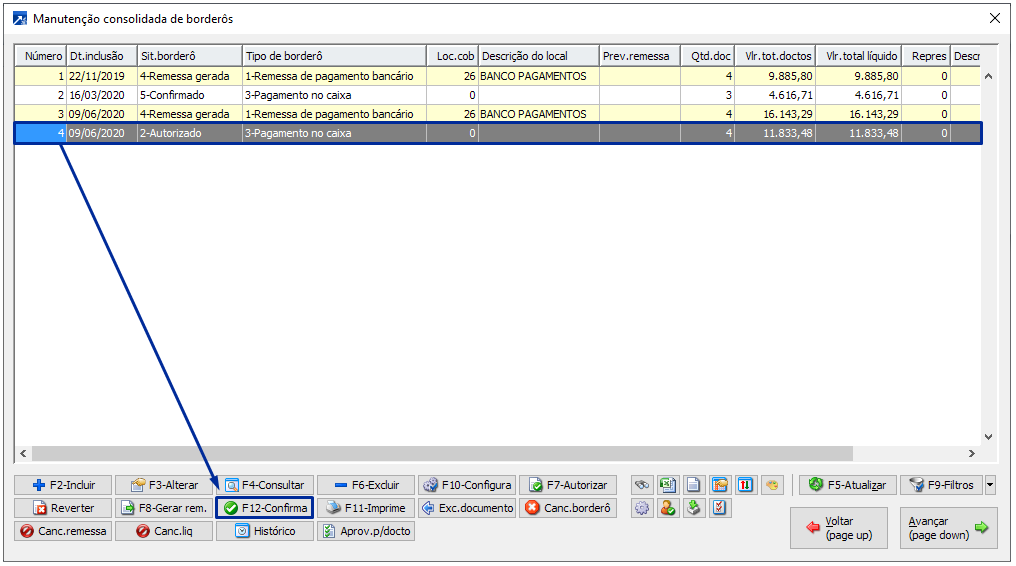Click the Canc.borderô button
Screen dimensions: 1016x566
(568, 508)
